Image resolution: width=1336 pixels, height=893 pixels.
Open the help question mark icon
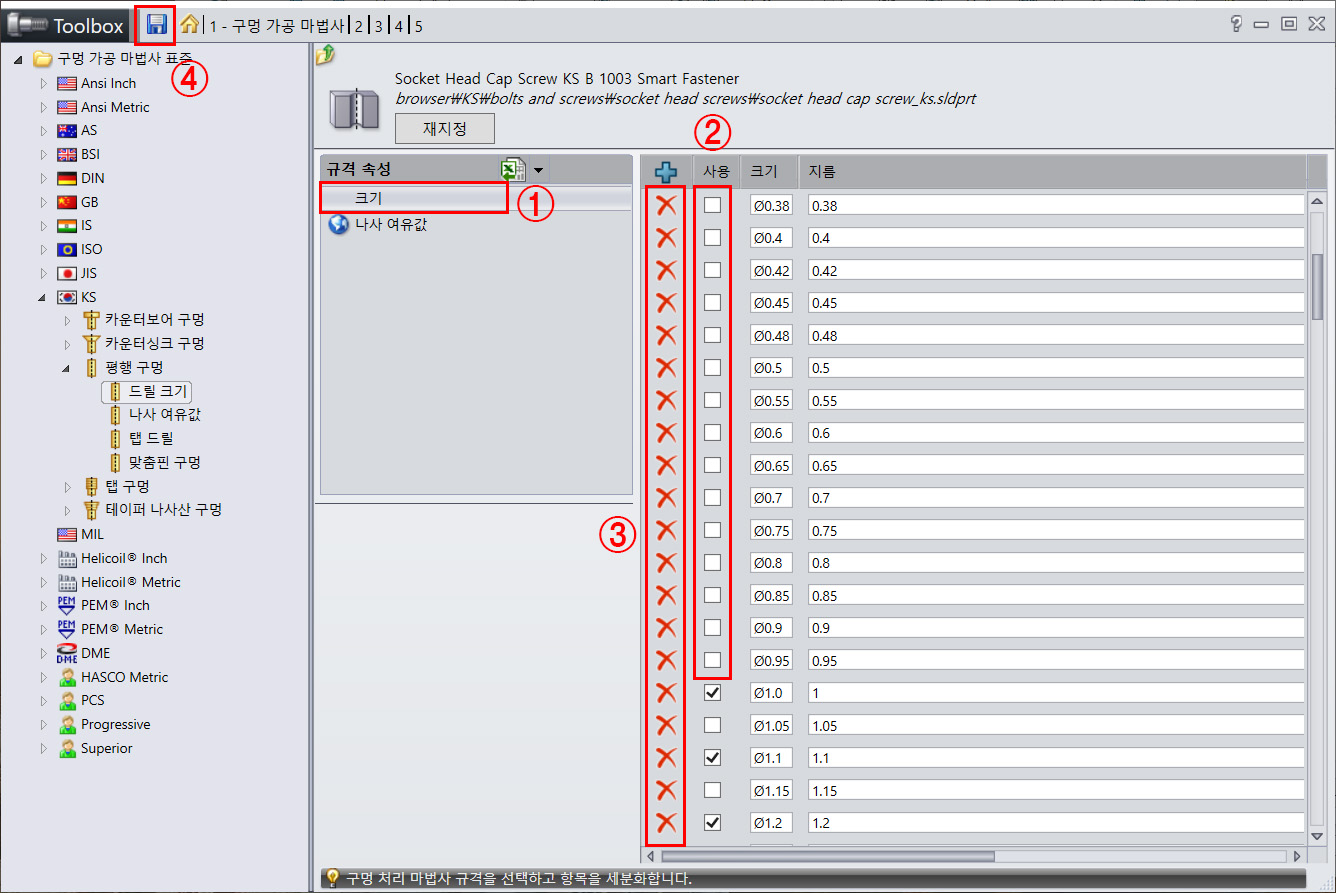[x=1237, y=24]
